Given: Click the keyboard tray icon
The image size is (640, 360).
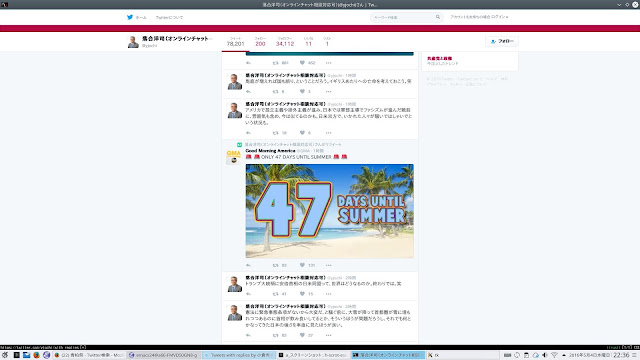Looking at the screenshot, I should pyautogui.click(x=507, y=355).
